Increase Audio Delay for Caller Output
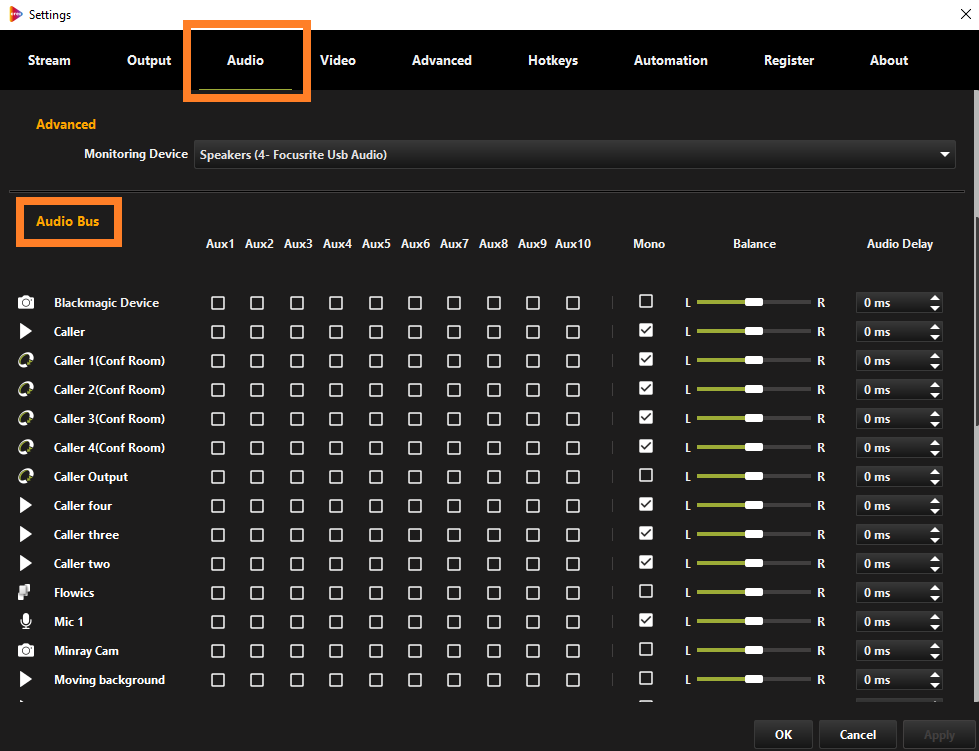 coord(935,472)
